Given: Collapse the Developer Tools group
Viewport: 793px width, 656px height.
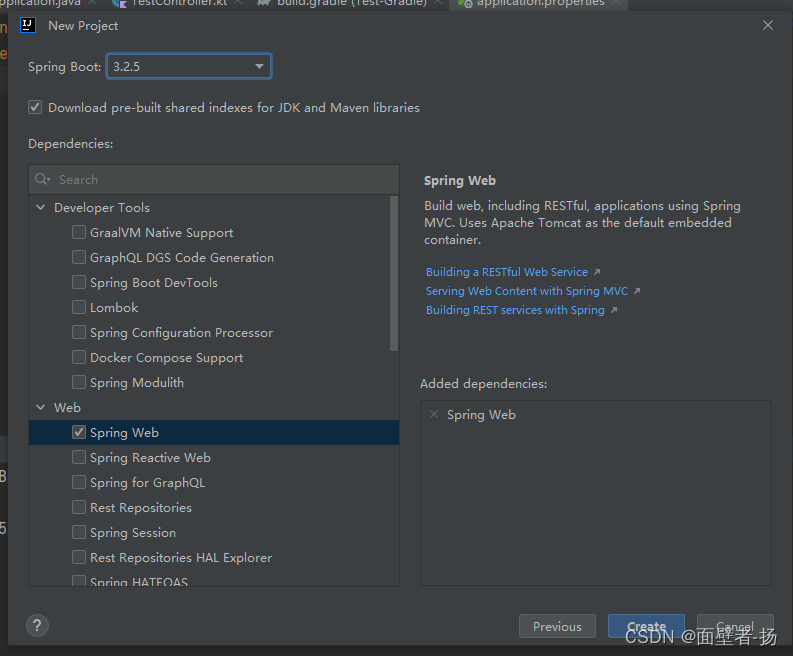Looking at the screenshot, I should [x=41, y=207].
